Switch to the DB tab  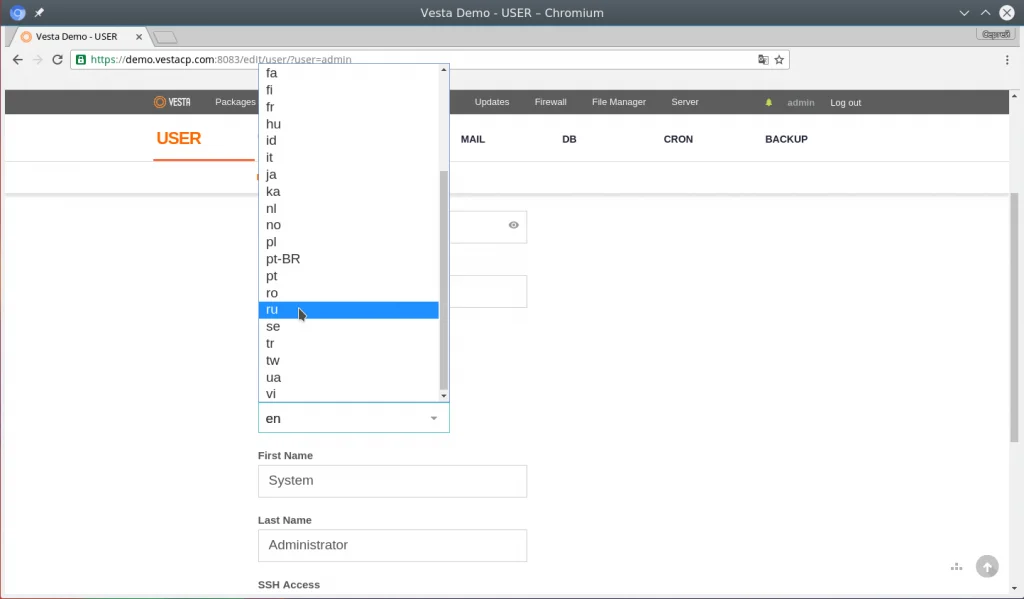(569, 139)
